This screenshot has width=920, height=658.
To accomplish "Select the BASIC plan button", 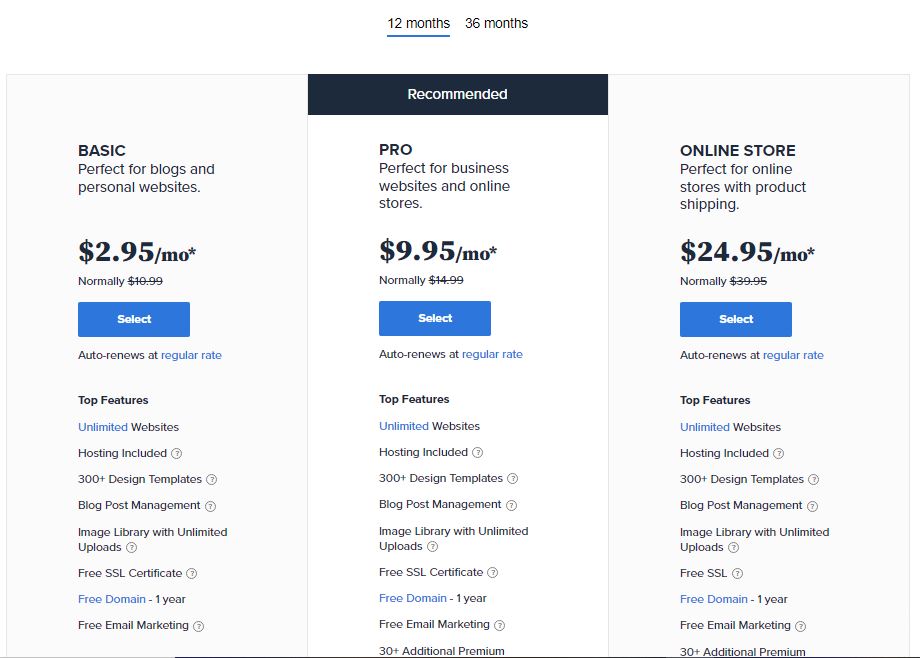I will click(x=134, y=319).
